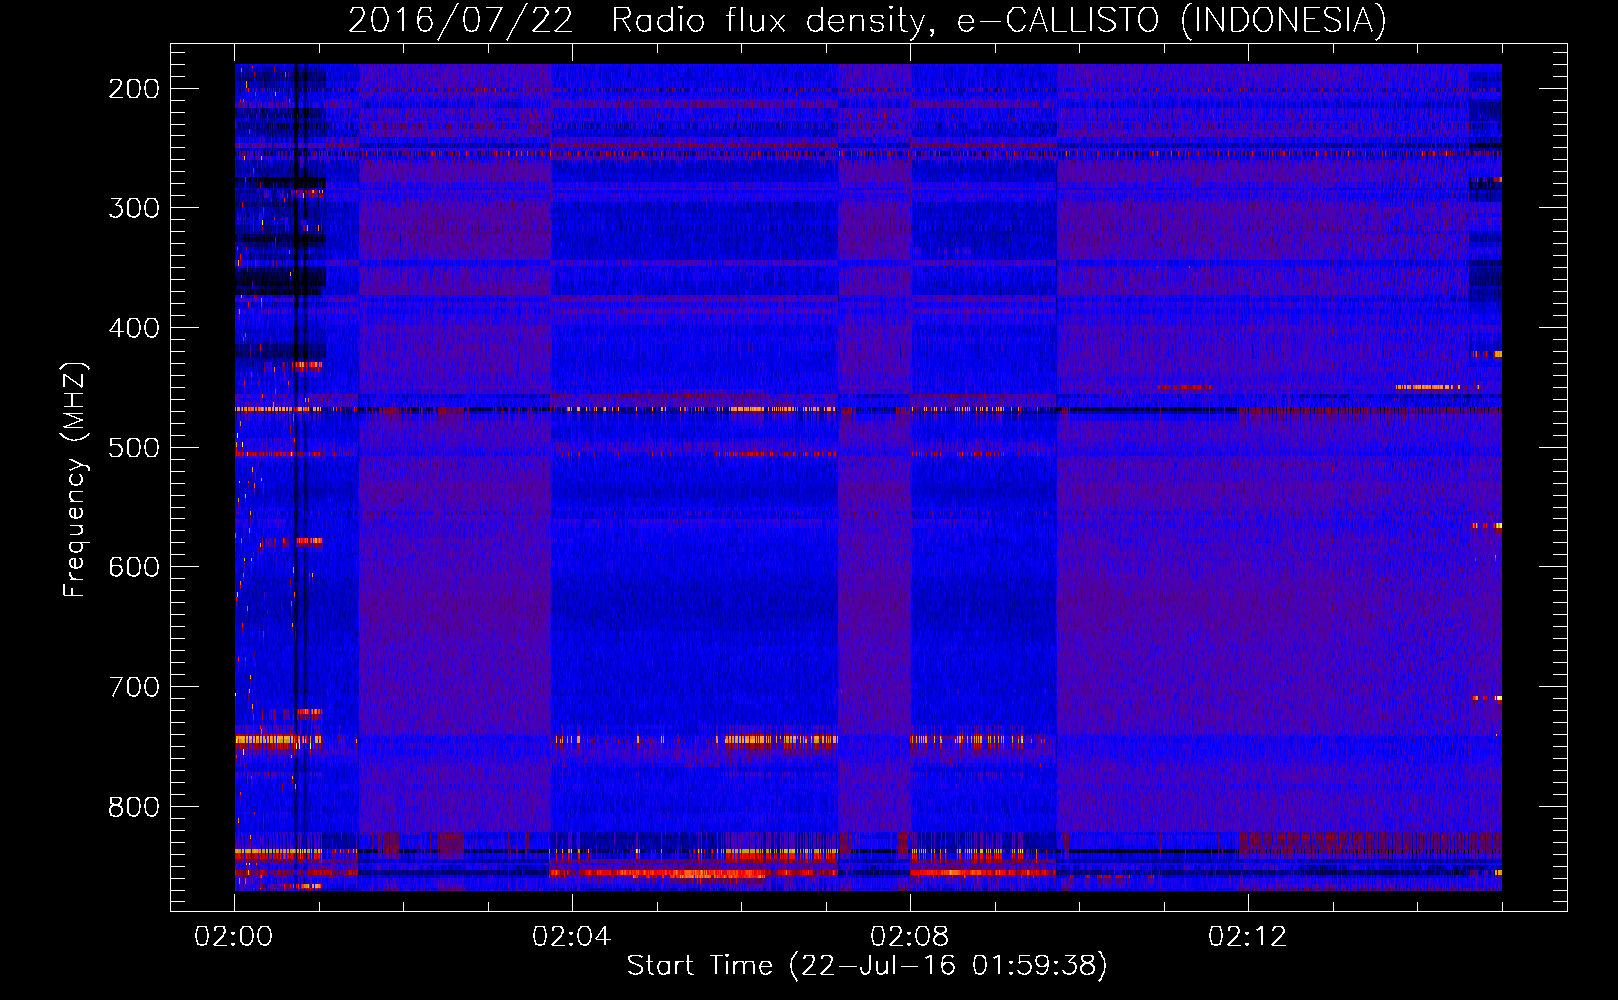Select the 600 frequency tick label
The width and height of the screenshot is (1618, 1000).
[134, 567]
